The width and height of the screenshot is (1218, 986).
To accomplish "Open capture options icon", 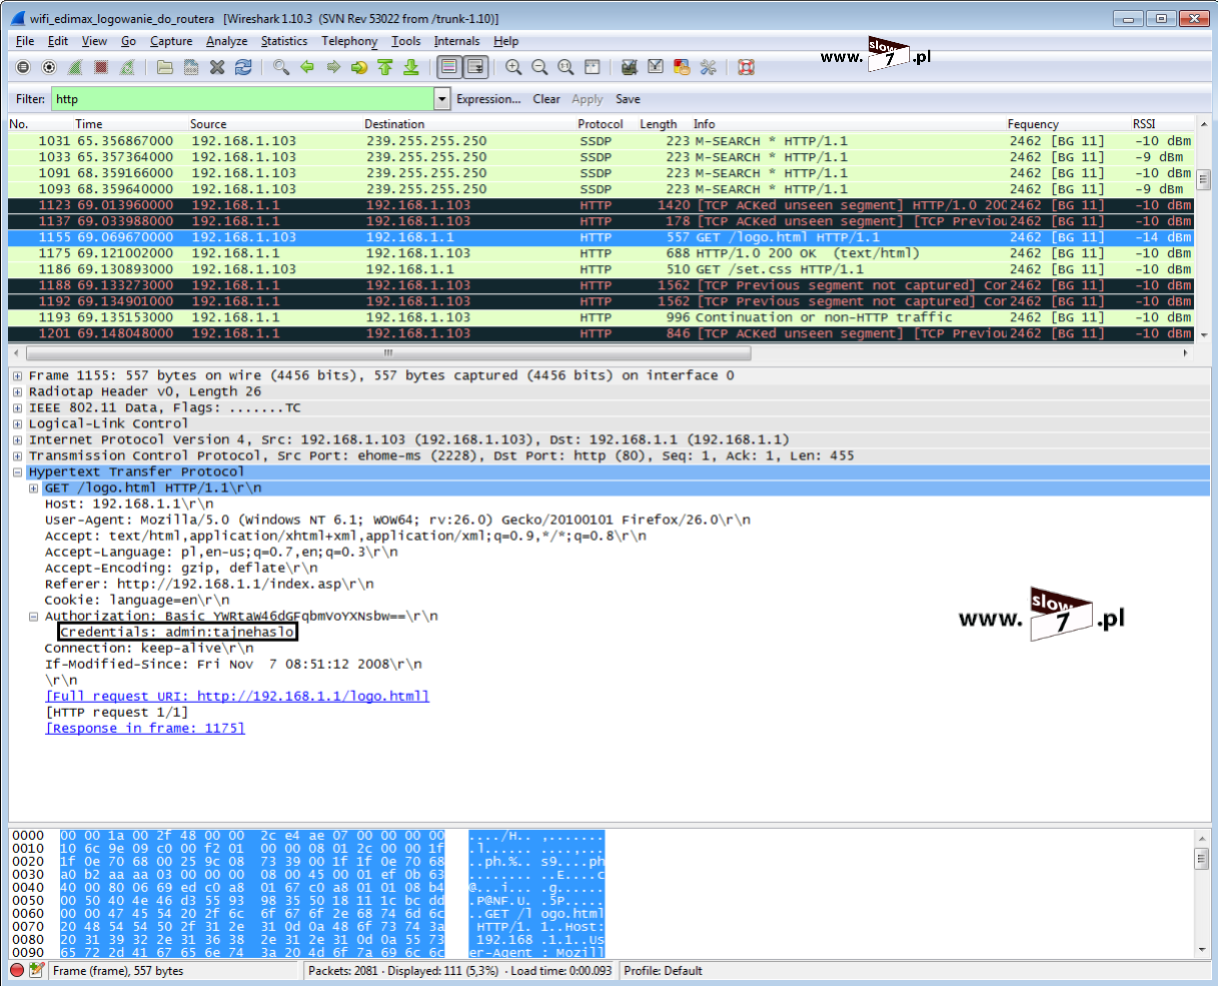I will pos(49,67).
